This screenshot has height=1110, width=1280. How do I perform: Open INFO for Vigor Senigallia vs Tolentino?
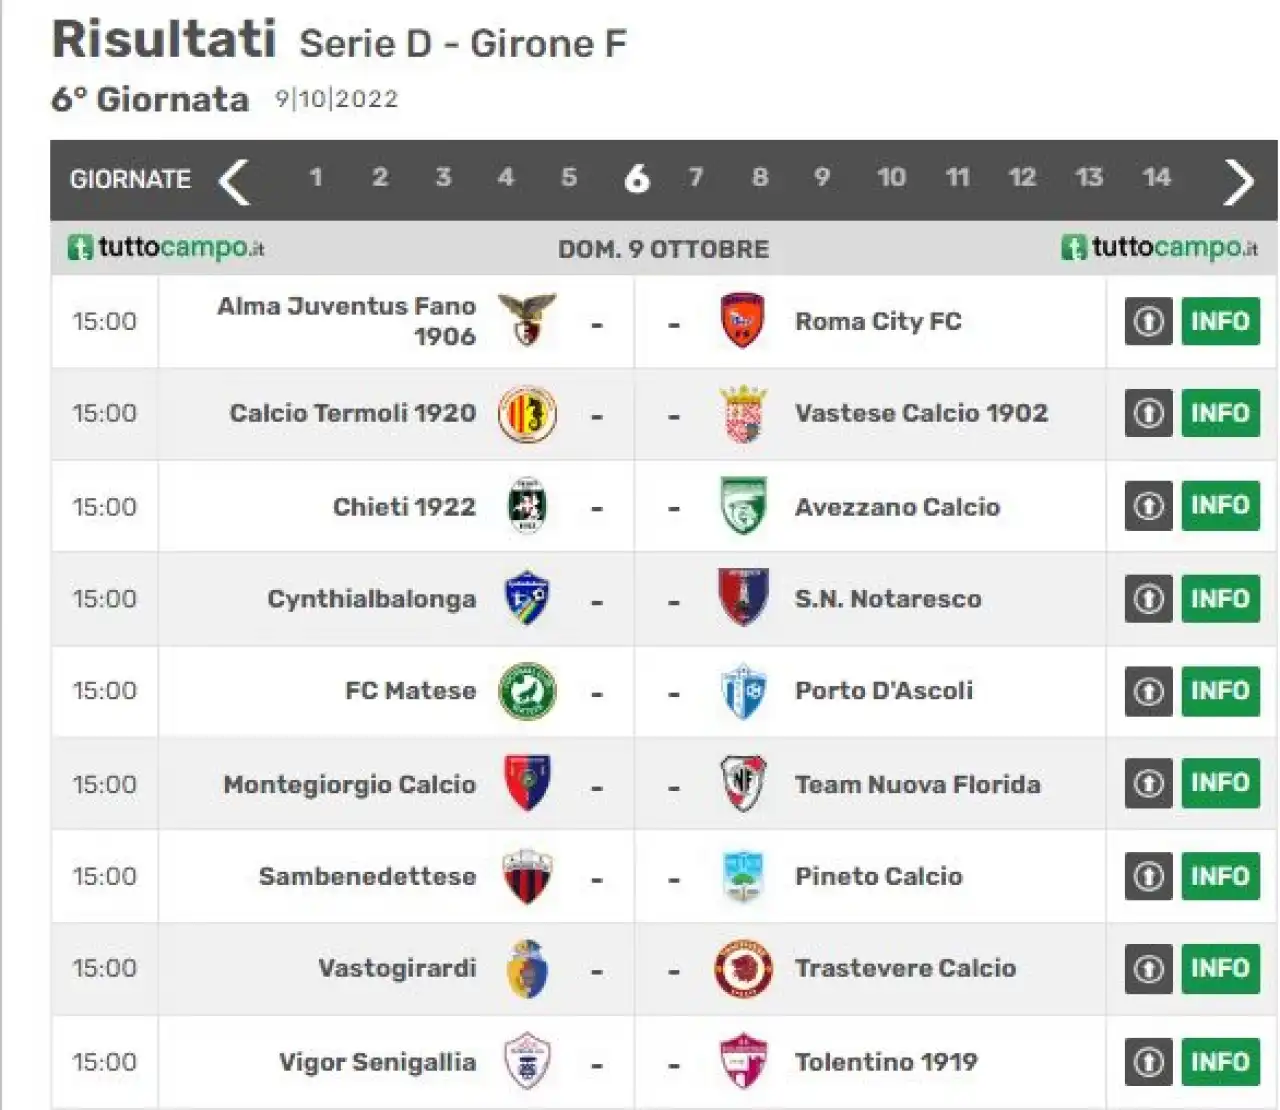pyautogui.click(x=1220, y=1061)
